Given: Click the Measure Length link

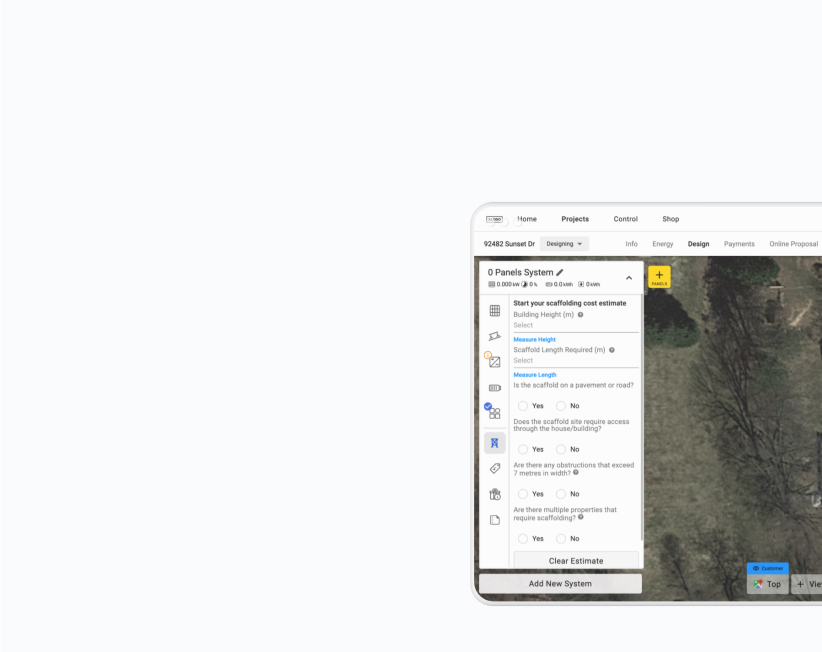Looking at the screenshot, I should click(535, 375).
